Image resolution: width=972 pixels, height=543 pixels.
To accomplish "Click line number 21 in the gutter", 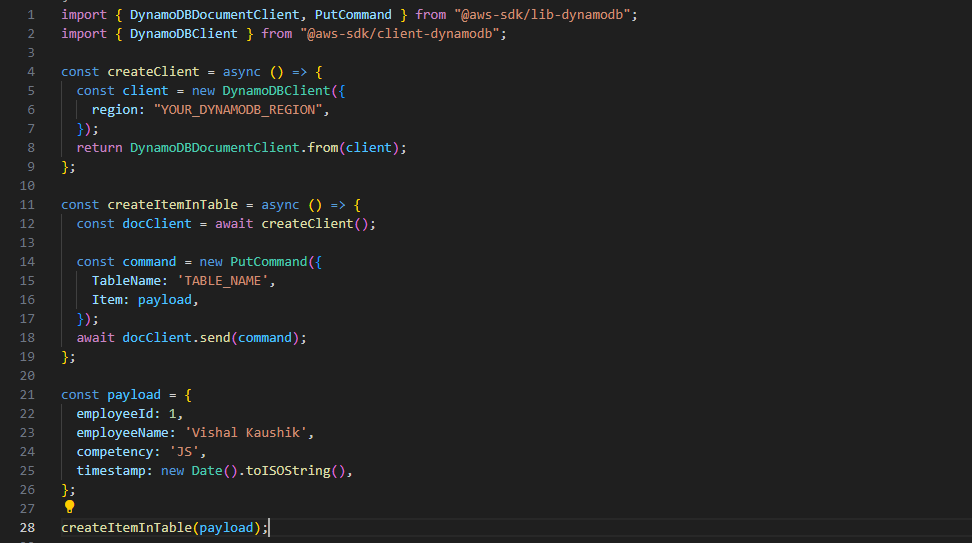I will click(27, 395).
